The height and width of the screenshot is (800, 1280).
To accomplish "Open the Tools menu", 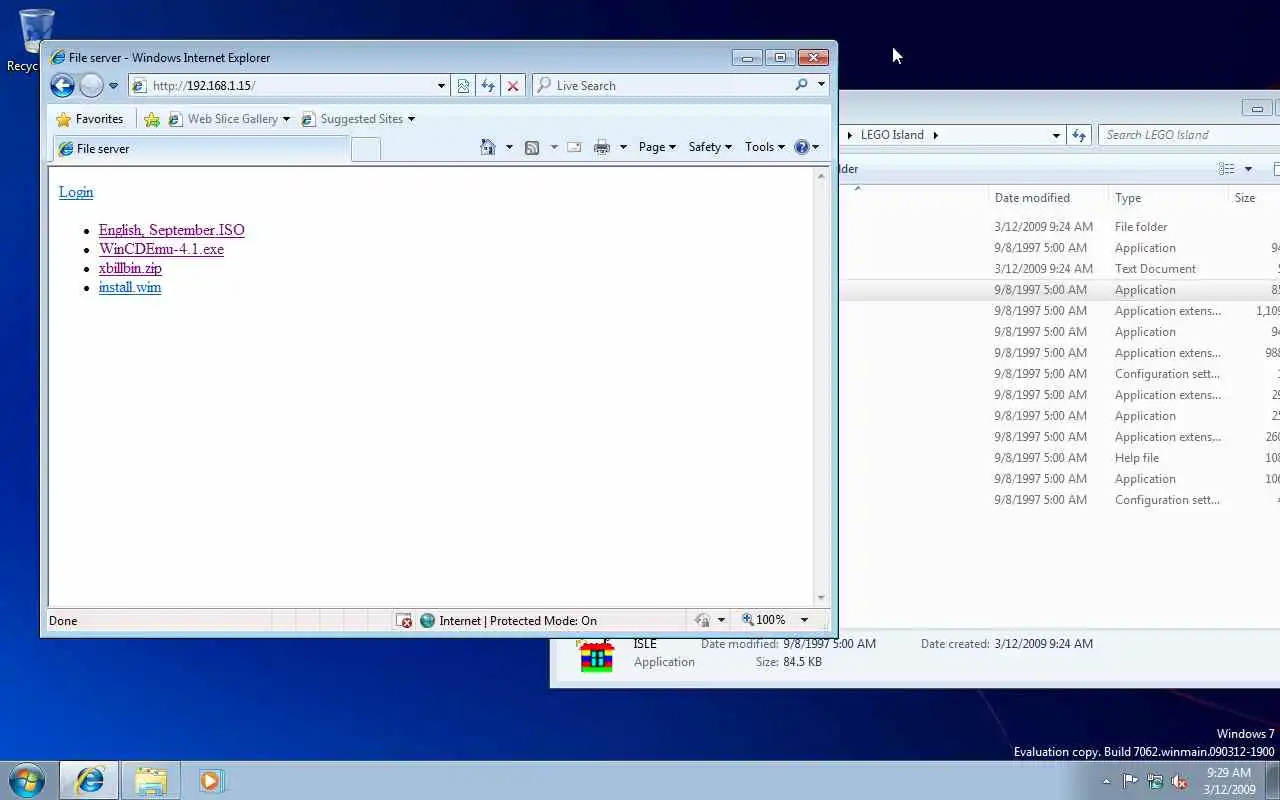I will click(765, 147).
